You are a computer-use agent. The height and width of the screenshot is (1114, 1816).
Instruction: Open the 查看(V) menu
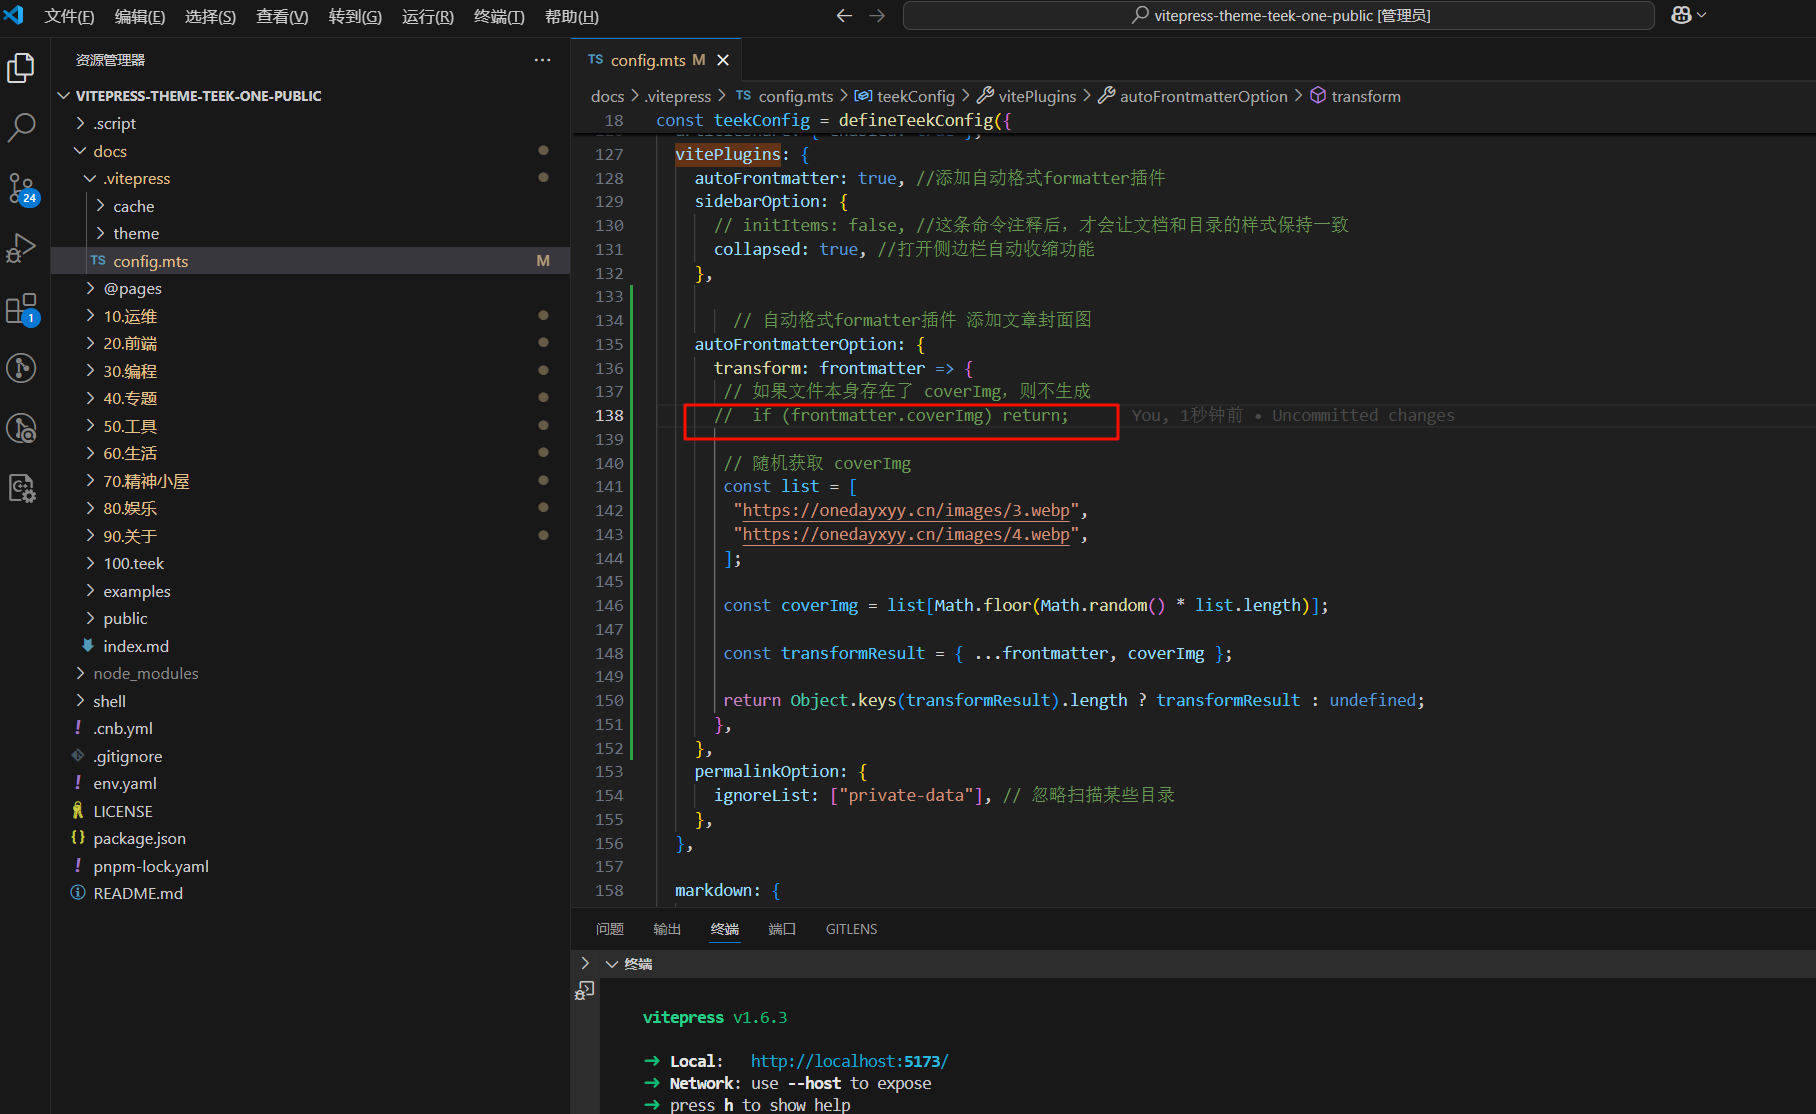[282, 16]
